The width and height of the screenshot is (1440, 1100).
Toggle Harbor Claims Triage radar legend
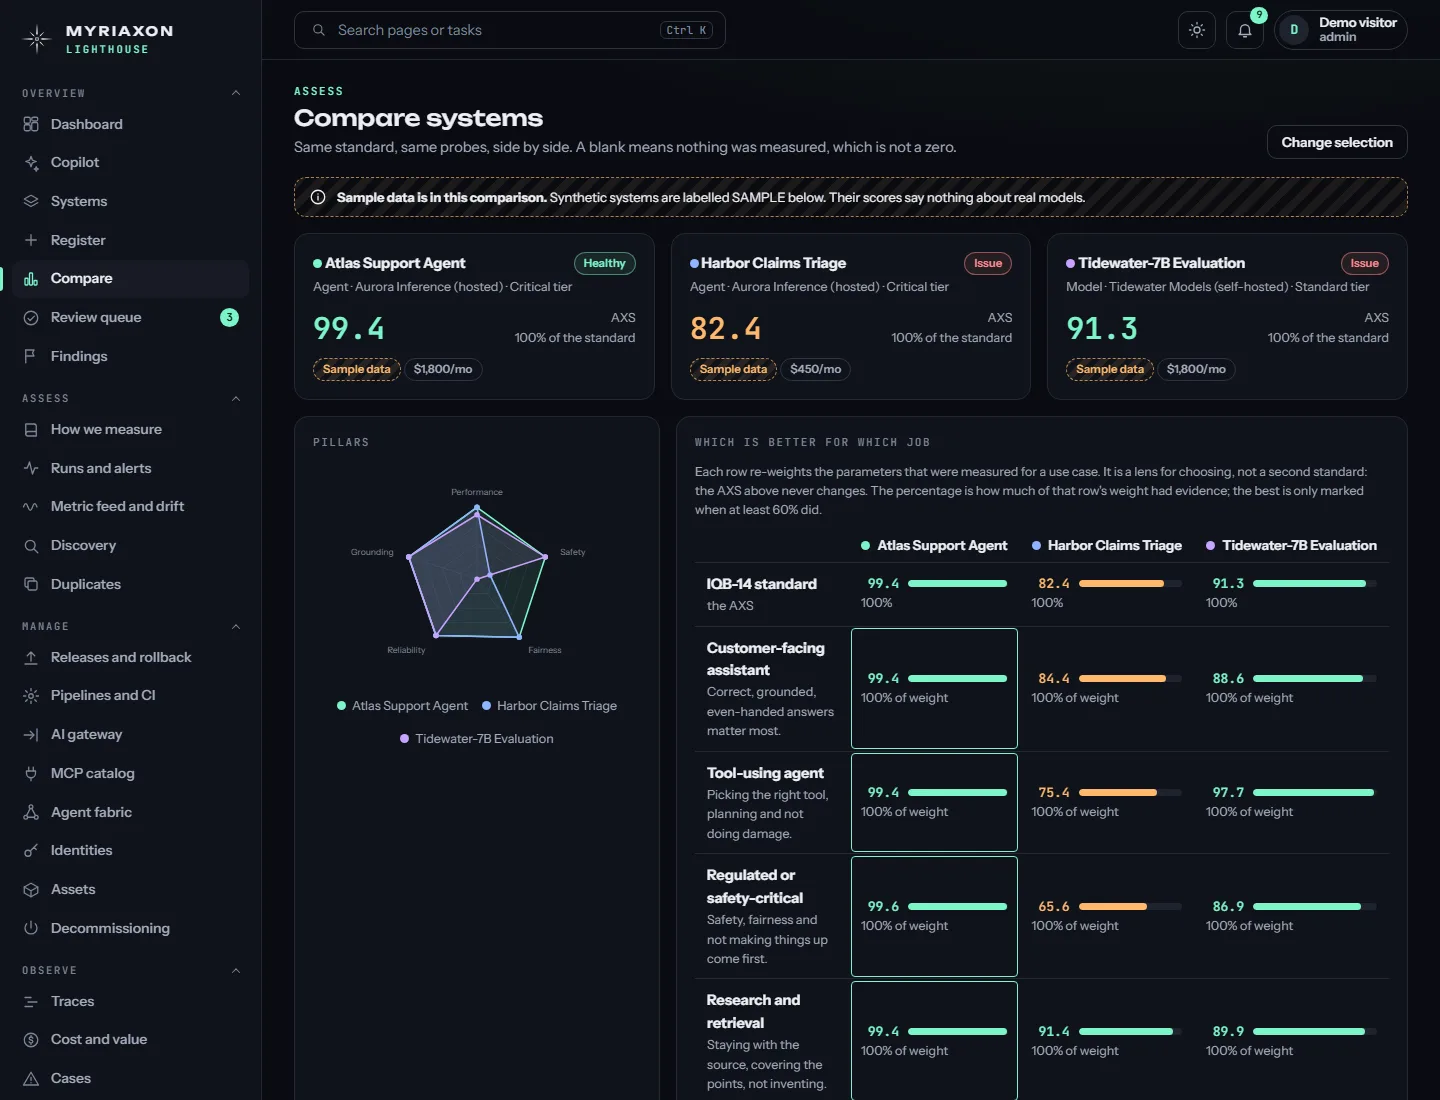[x=550, y=706]
